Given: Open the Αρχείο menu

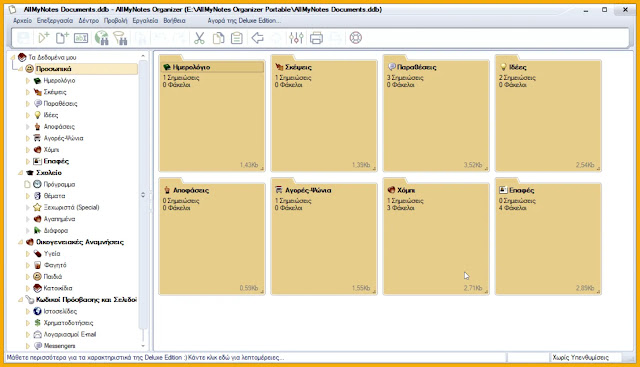Looking at the screenshot, I should 22,20.
